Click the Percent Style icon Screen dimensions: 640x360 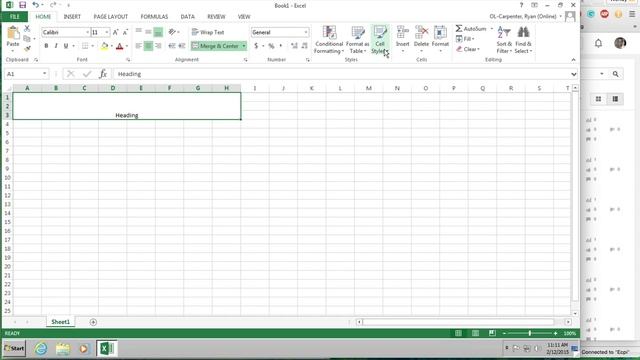(271, 46)
